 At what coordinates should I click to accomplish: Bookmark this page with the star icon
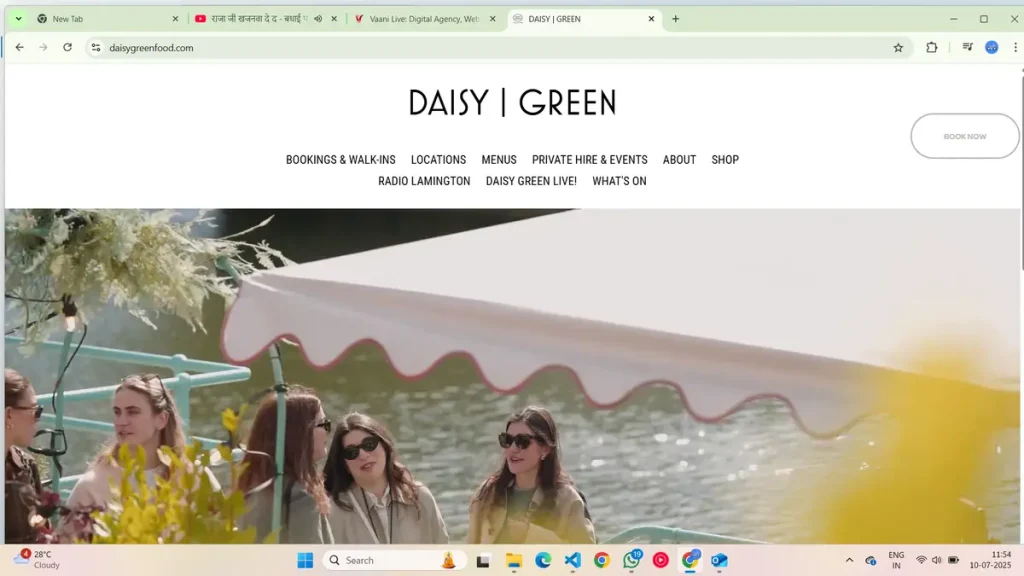pyautogui.click(x=898, y=47)
